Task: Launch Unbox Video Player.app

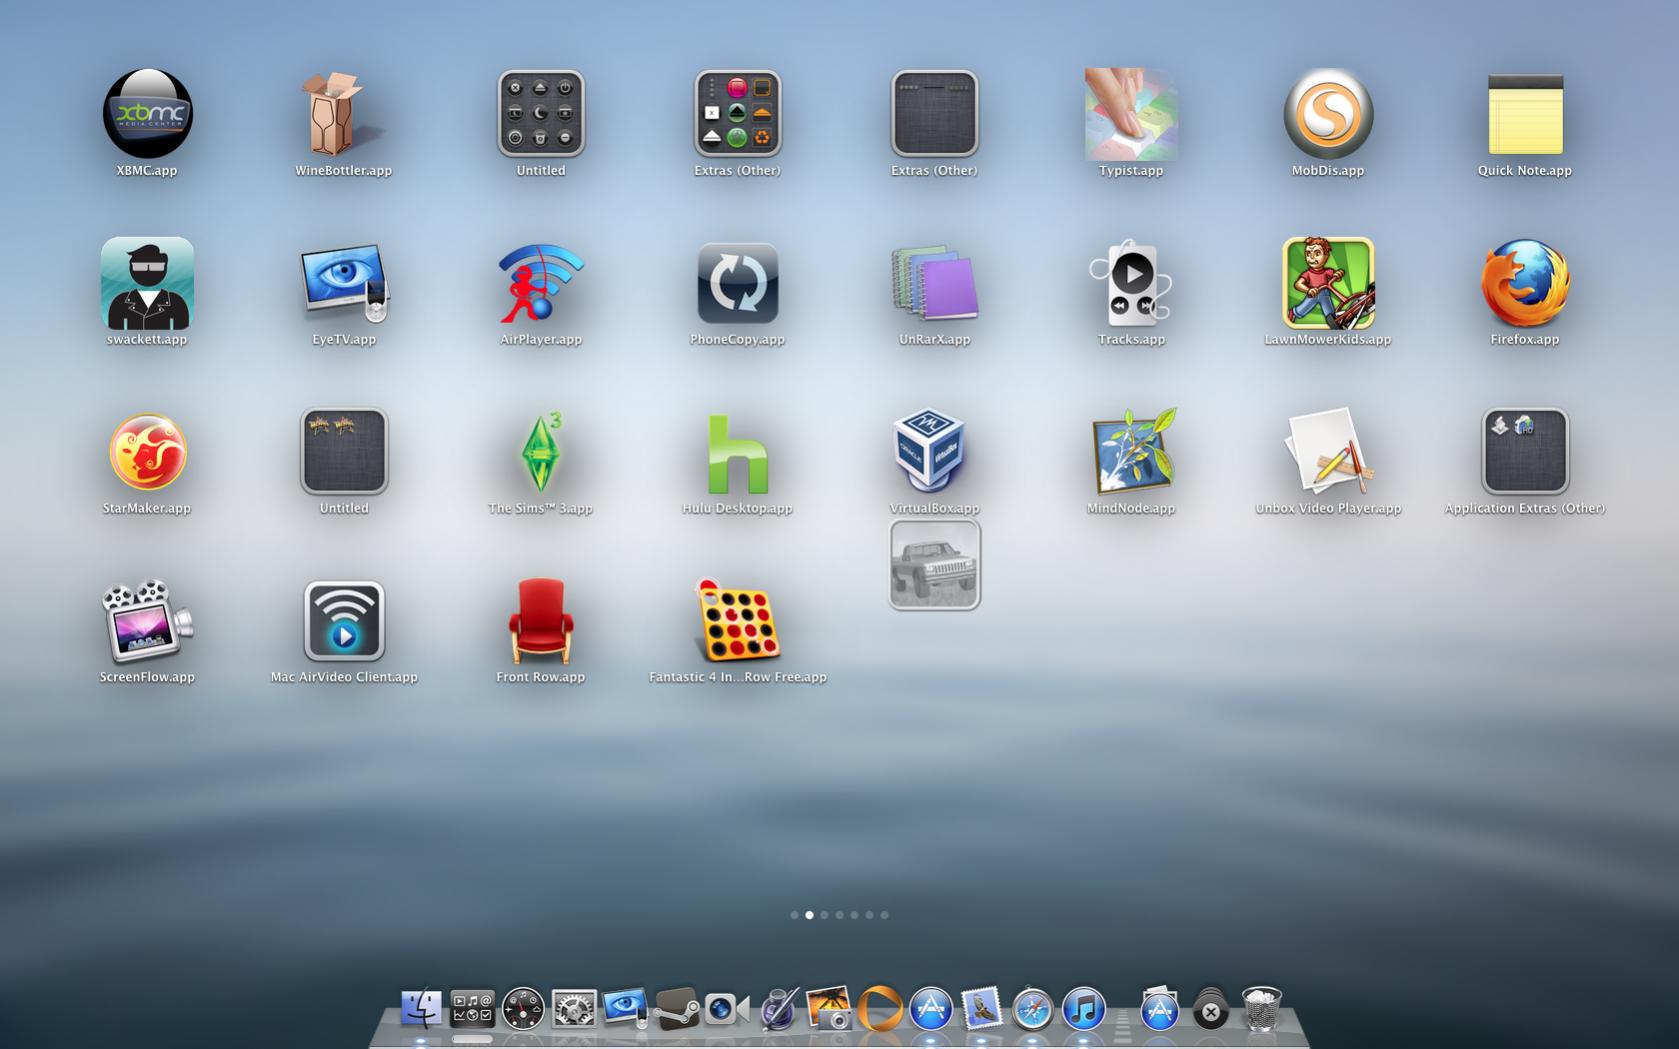Action: [1328, 452]
